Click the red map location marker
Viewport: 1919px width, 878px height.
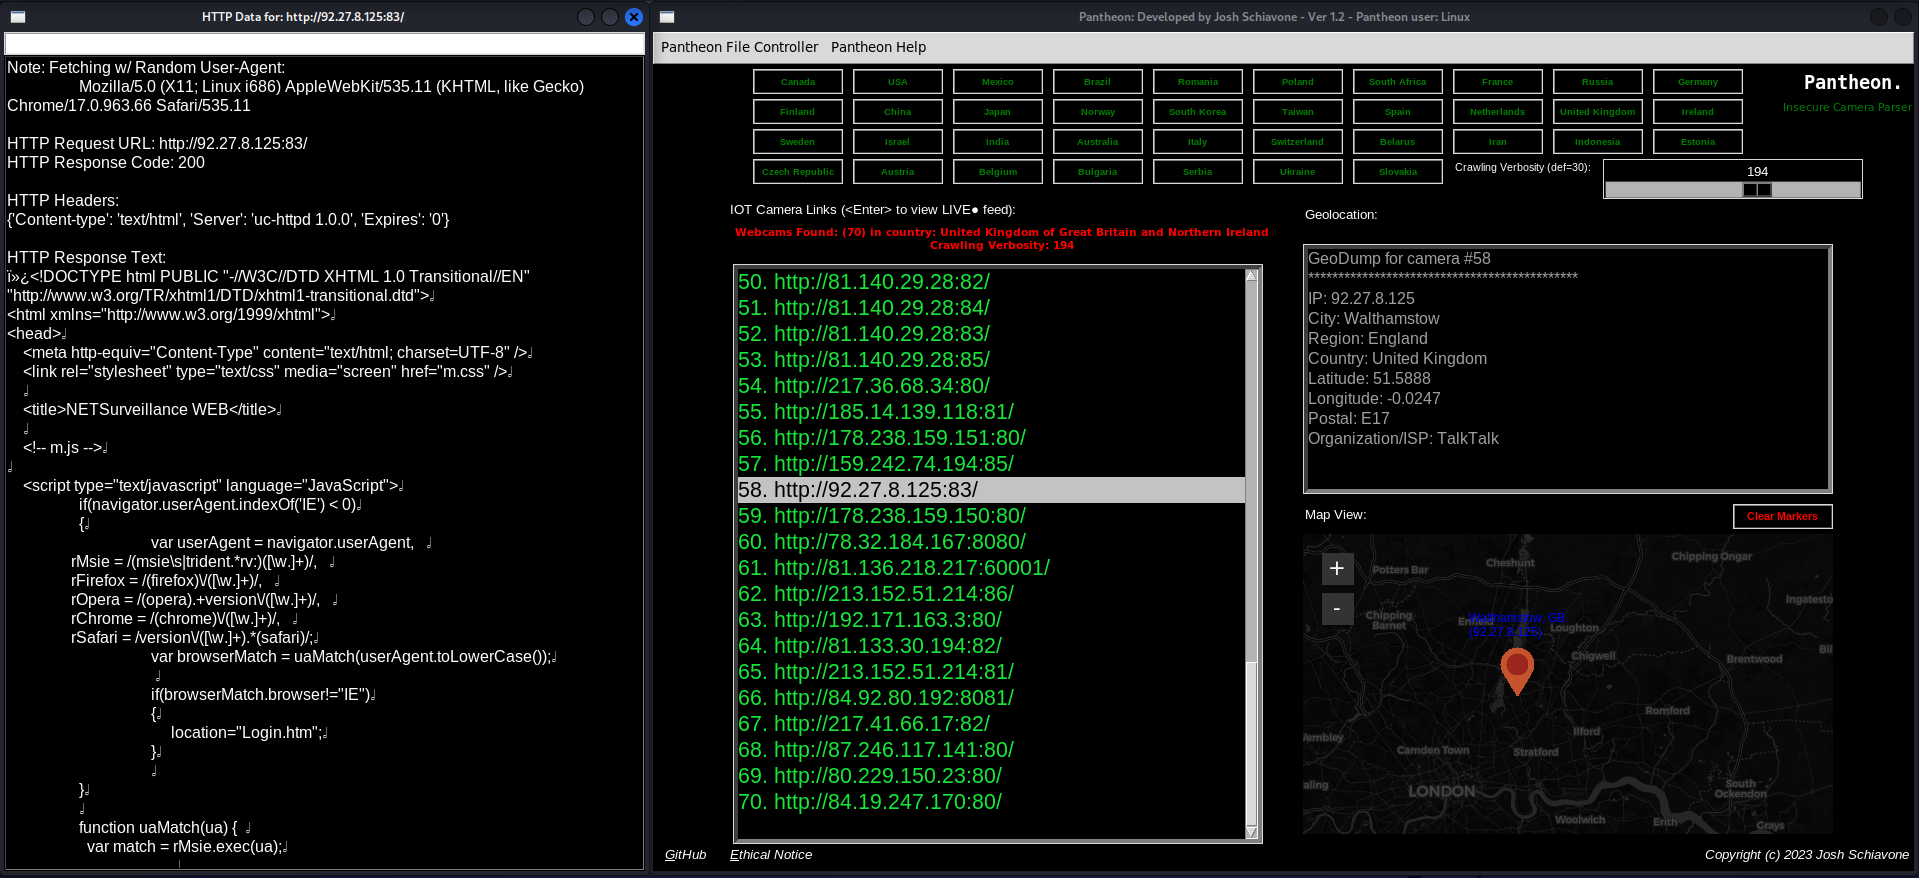(1517, 671)
